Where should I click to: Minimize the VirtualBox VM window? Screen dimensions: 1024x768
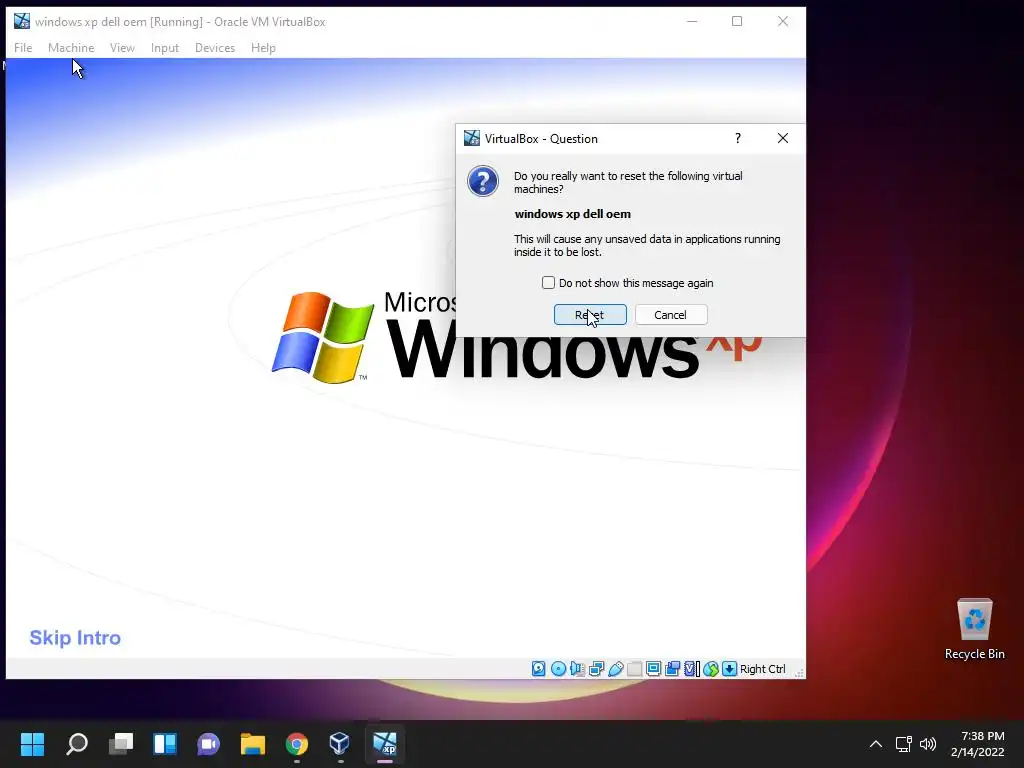pyautogui.click(x=692, y=22)
